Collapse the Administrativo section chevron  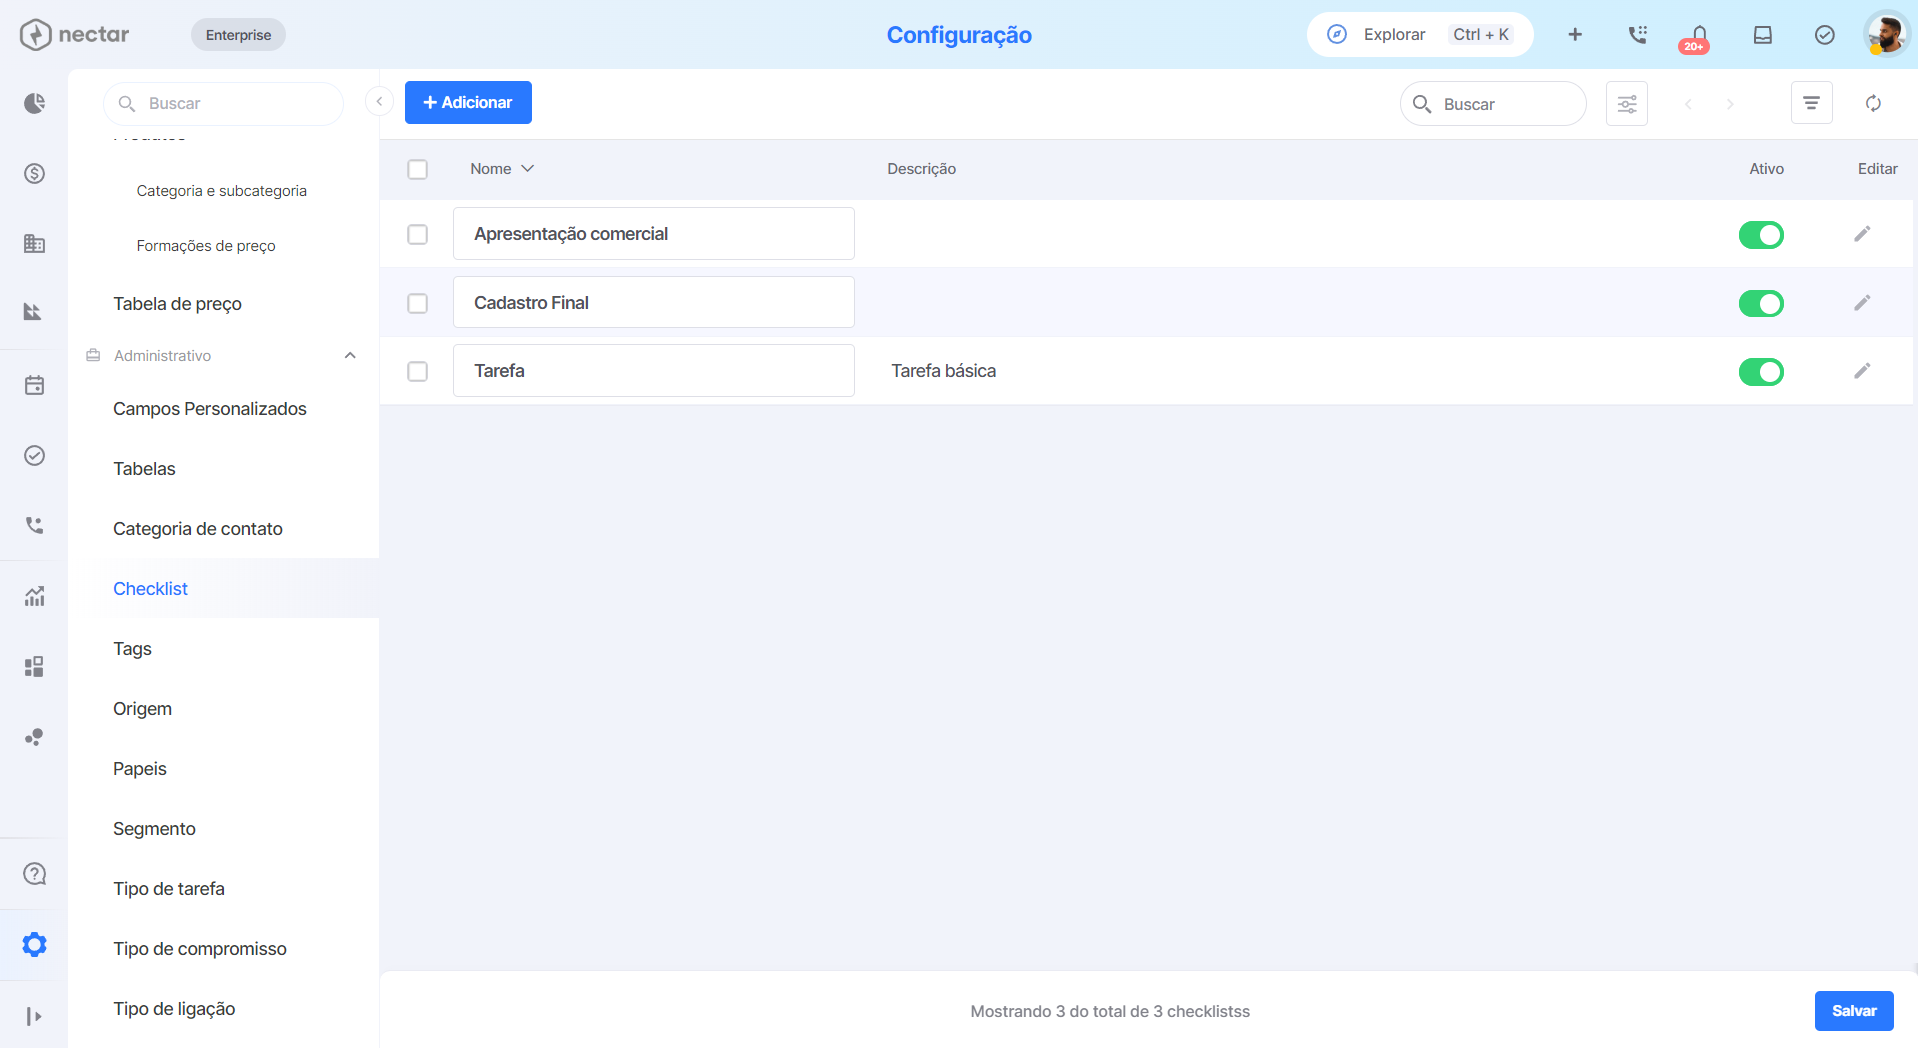pos(349,355)
